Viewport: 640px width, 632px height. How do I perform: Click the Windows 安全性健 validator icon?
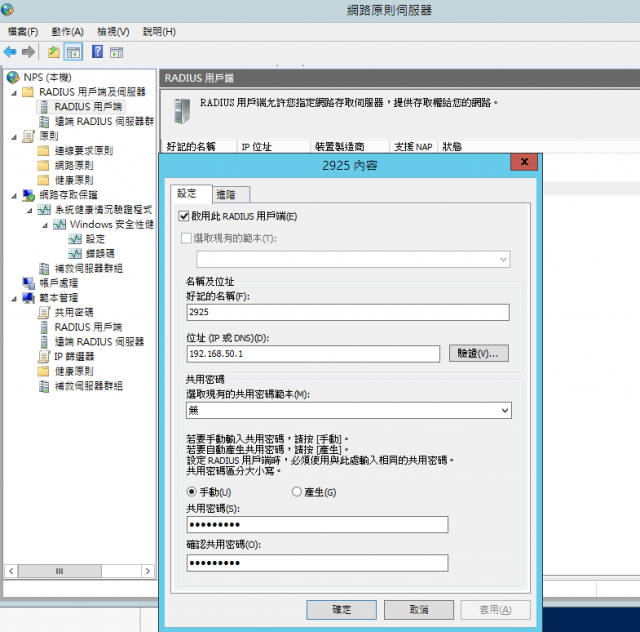tap(60, 225)
